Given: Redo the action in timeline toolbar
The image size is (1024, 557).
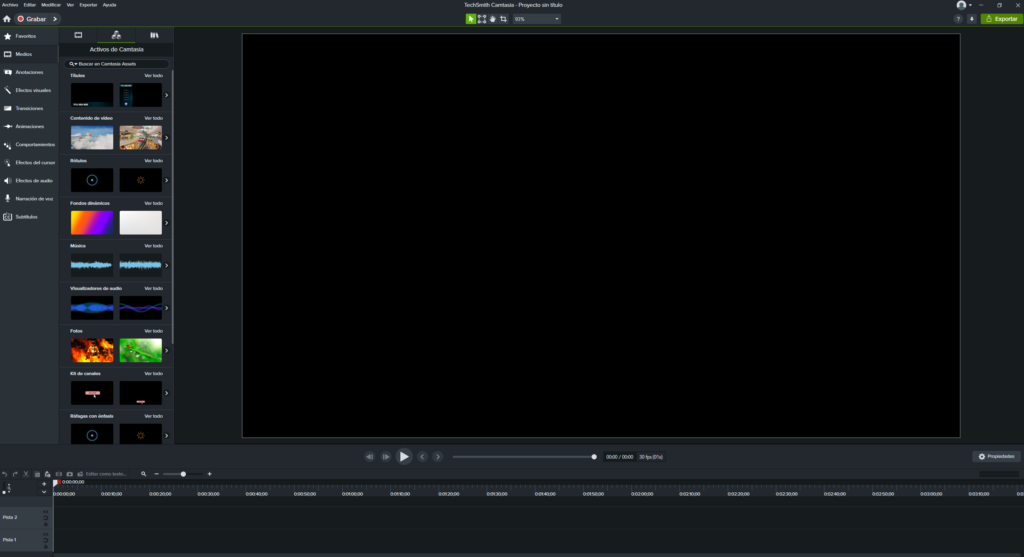Looking at the screenshot, I should pyautogui.click(x=15, y=474).
